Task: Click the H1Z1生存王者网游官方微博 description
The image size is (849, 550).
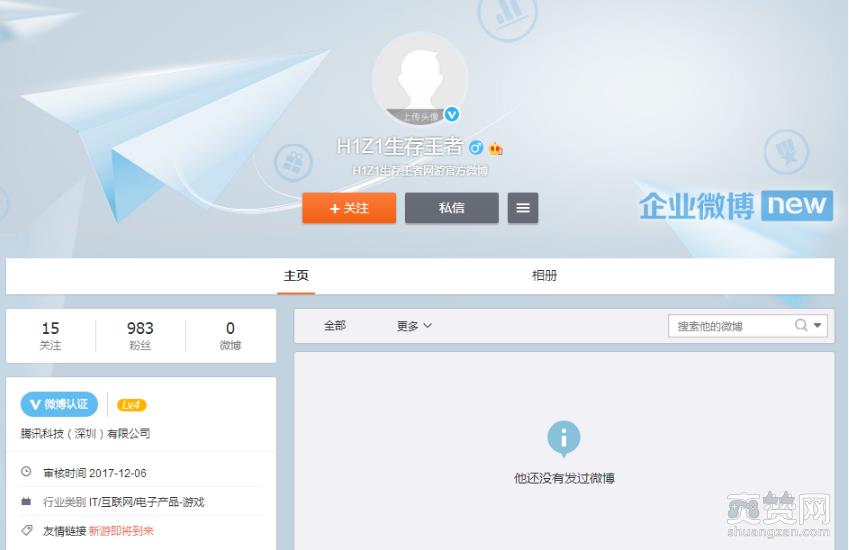Action: [420, 171]
